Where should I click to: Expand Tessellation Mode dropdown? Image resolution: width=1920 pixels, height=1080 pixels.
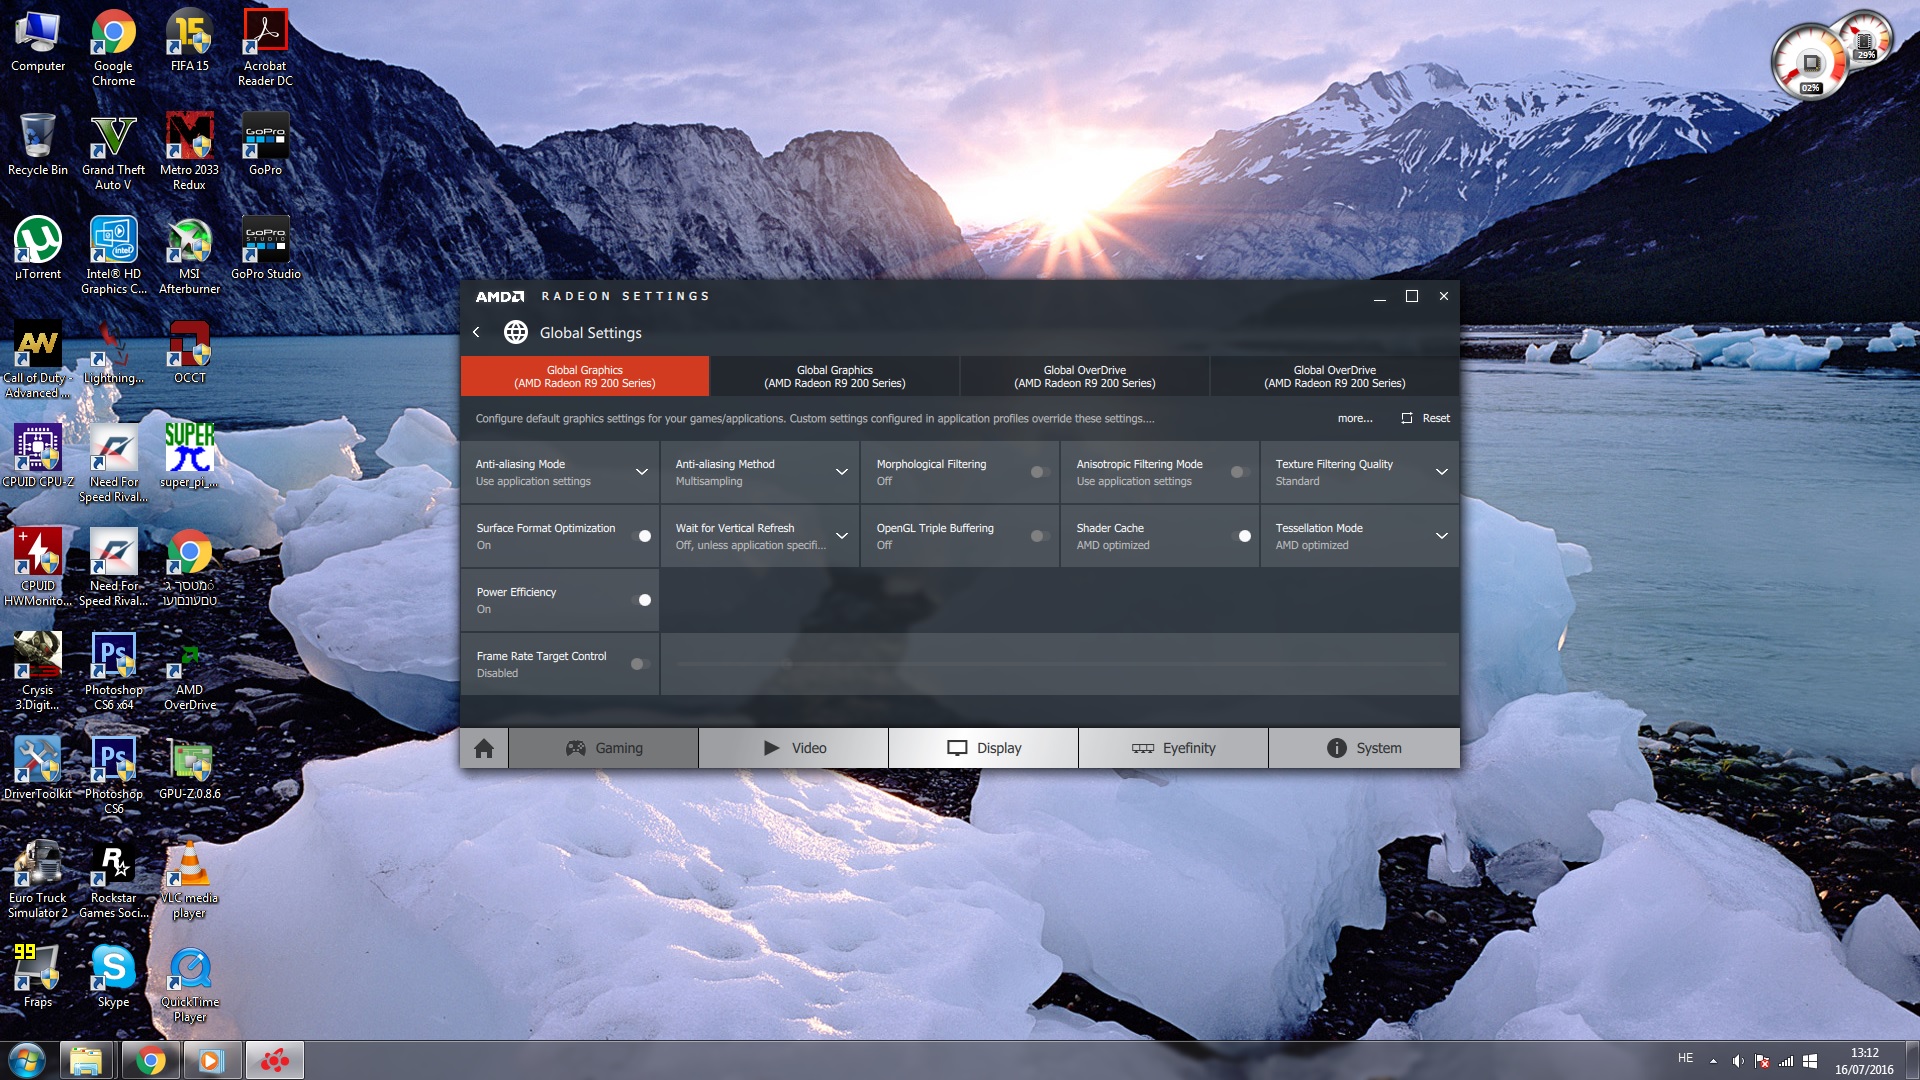(x=1442, y=536)
